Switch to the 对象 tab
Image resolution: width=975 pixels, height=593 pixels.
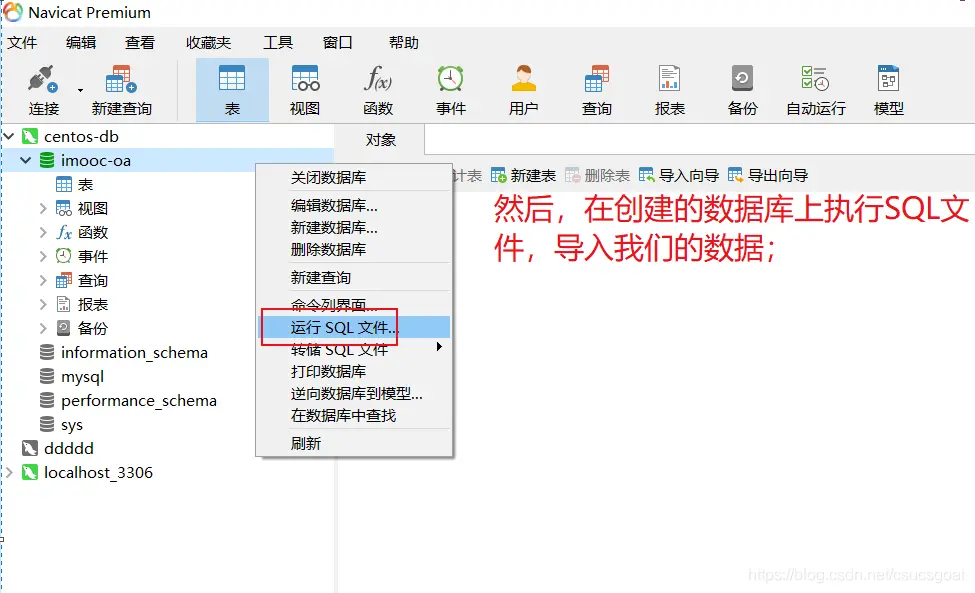coord(380,140)
